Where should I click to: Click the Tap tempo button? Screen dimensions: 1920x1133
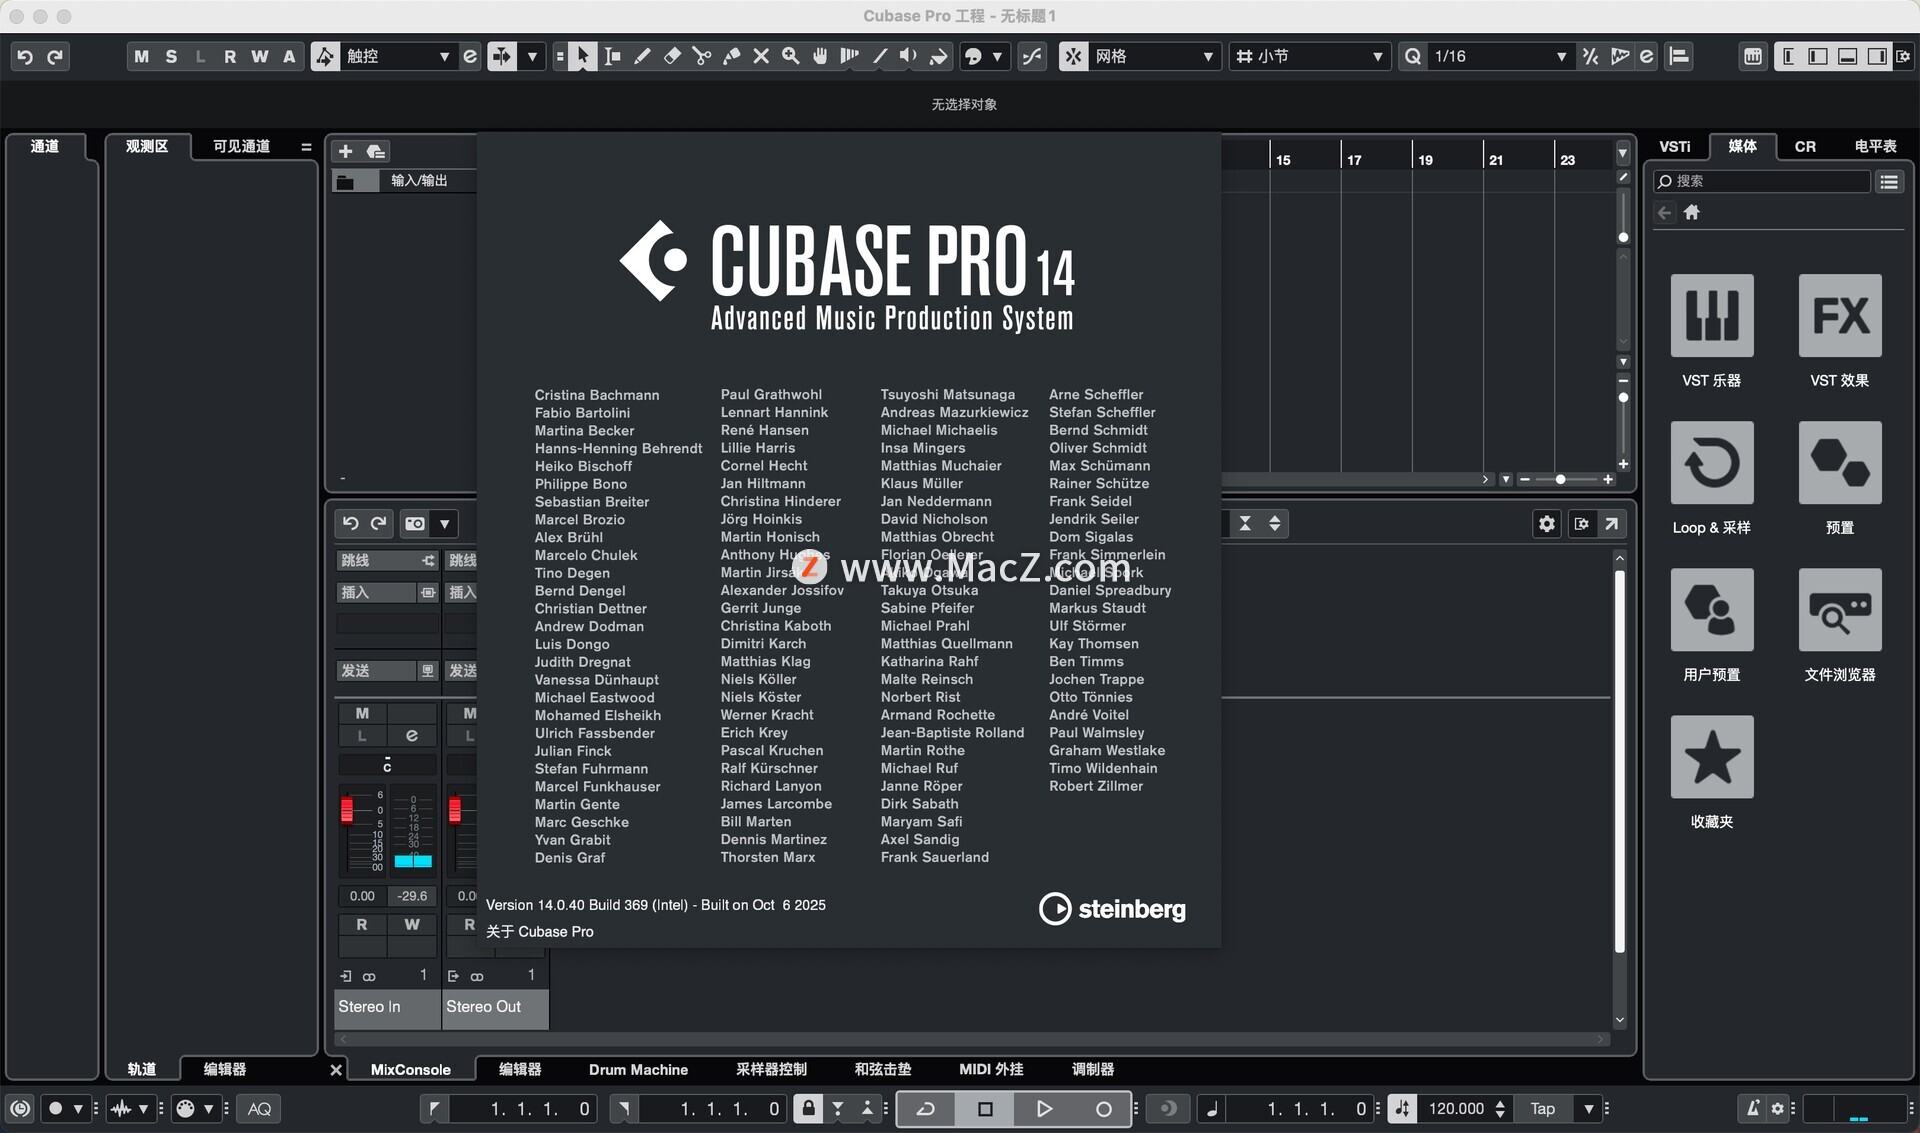click(1542, 1108)
